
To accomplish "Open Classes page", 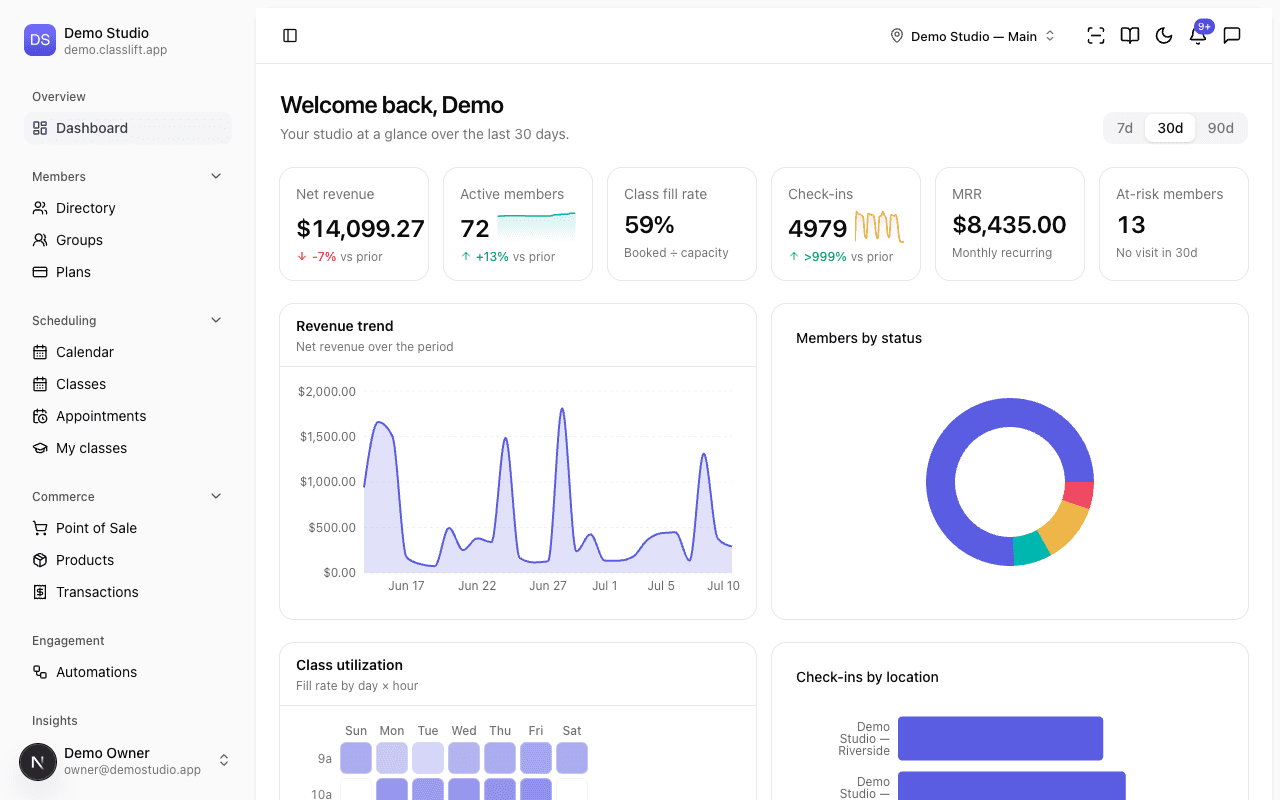I will point(128,384).
